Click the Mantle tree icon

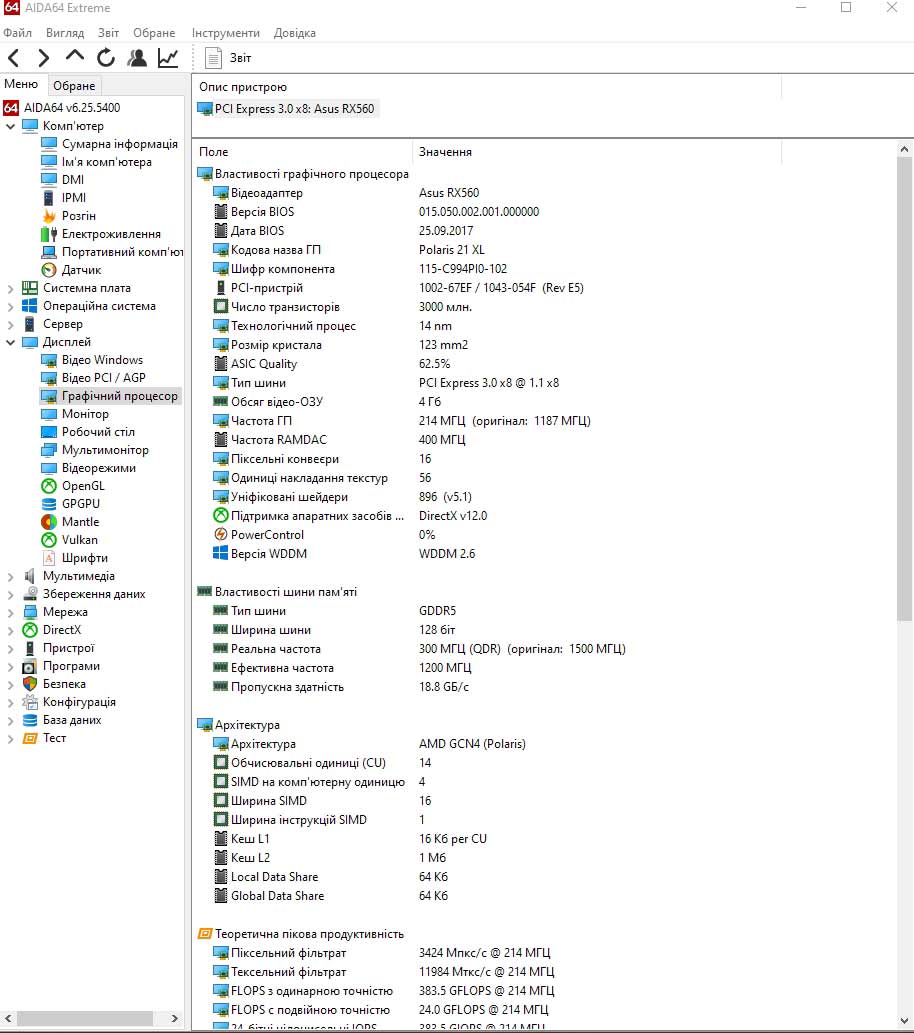pyautogui.click(x=49, y=522)
